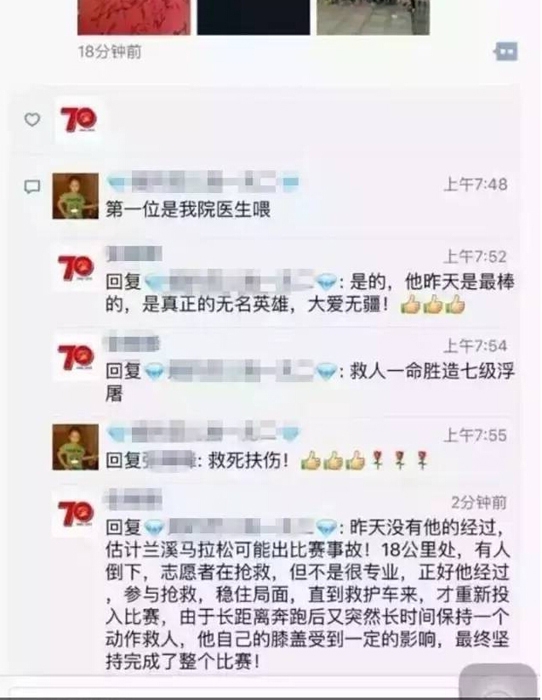Screen dimensions: 542x700
Task: Open the red photo thumbnail at top
Action: point(134,17)
